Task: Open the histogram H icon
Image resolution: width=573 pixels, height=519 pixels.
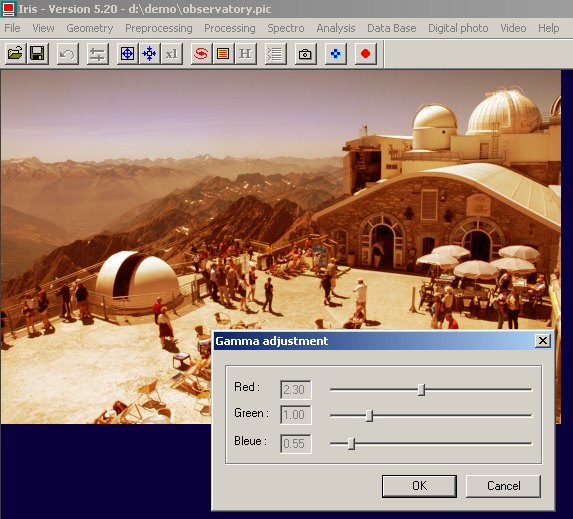Action: [x=246, y=54]
